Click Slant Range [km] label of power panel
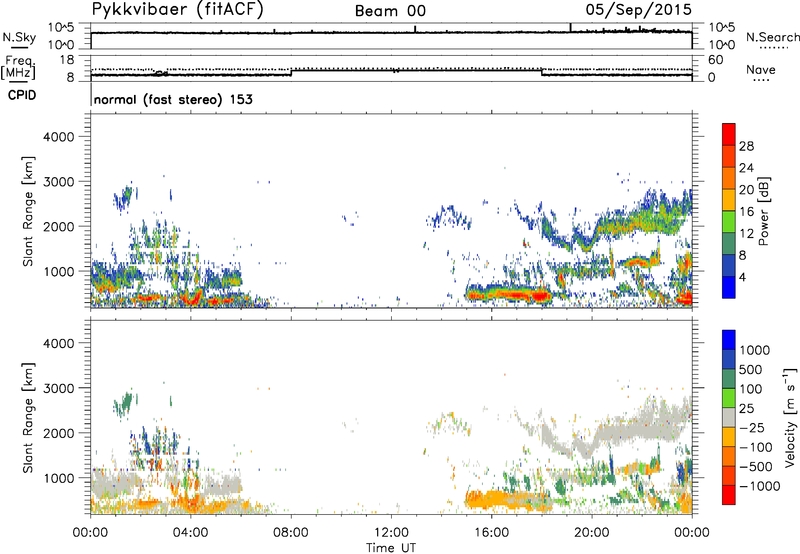 click(28, 211)
